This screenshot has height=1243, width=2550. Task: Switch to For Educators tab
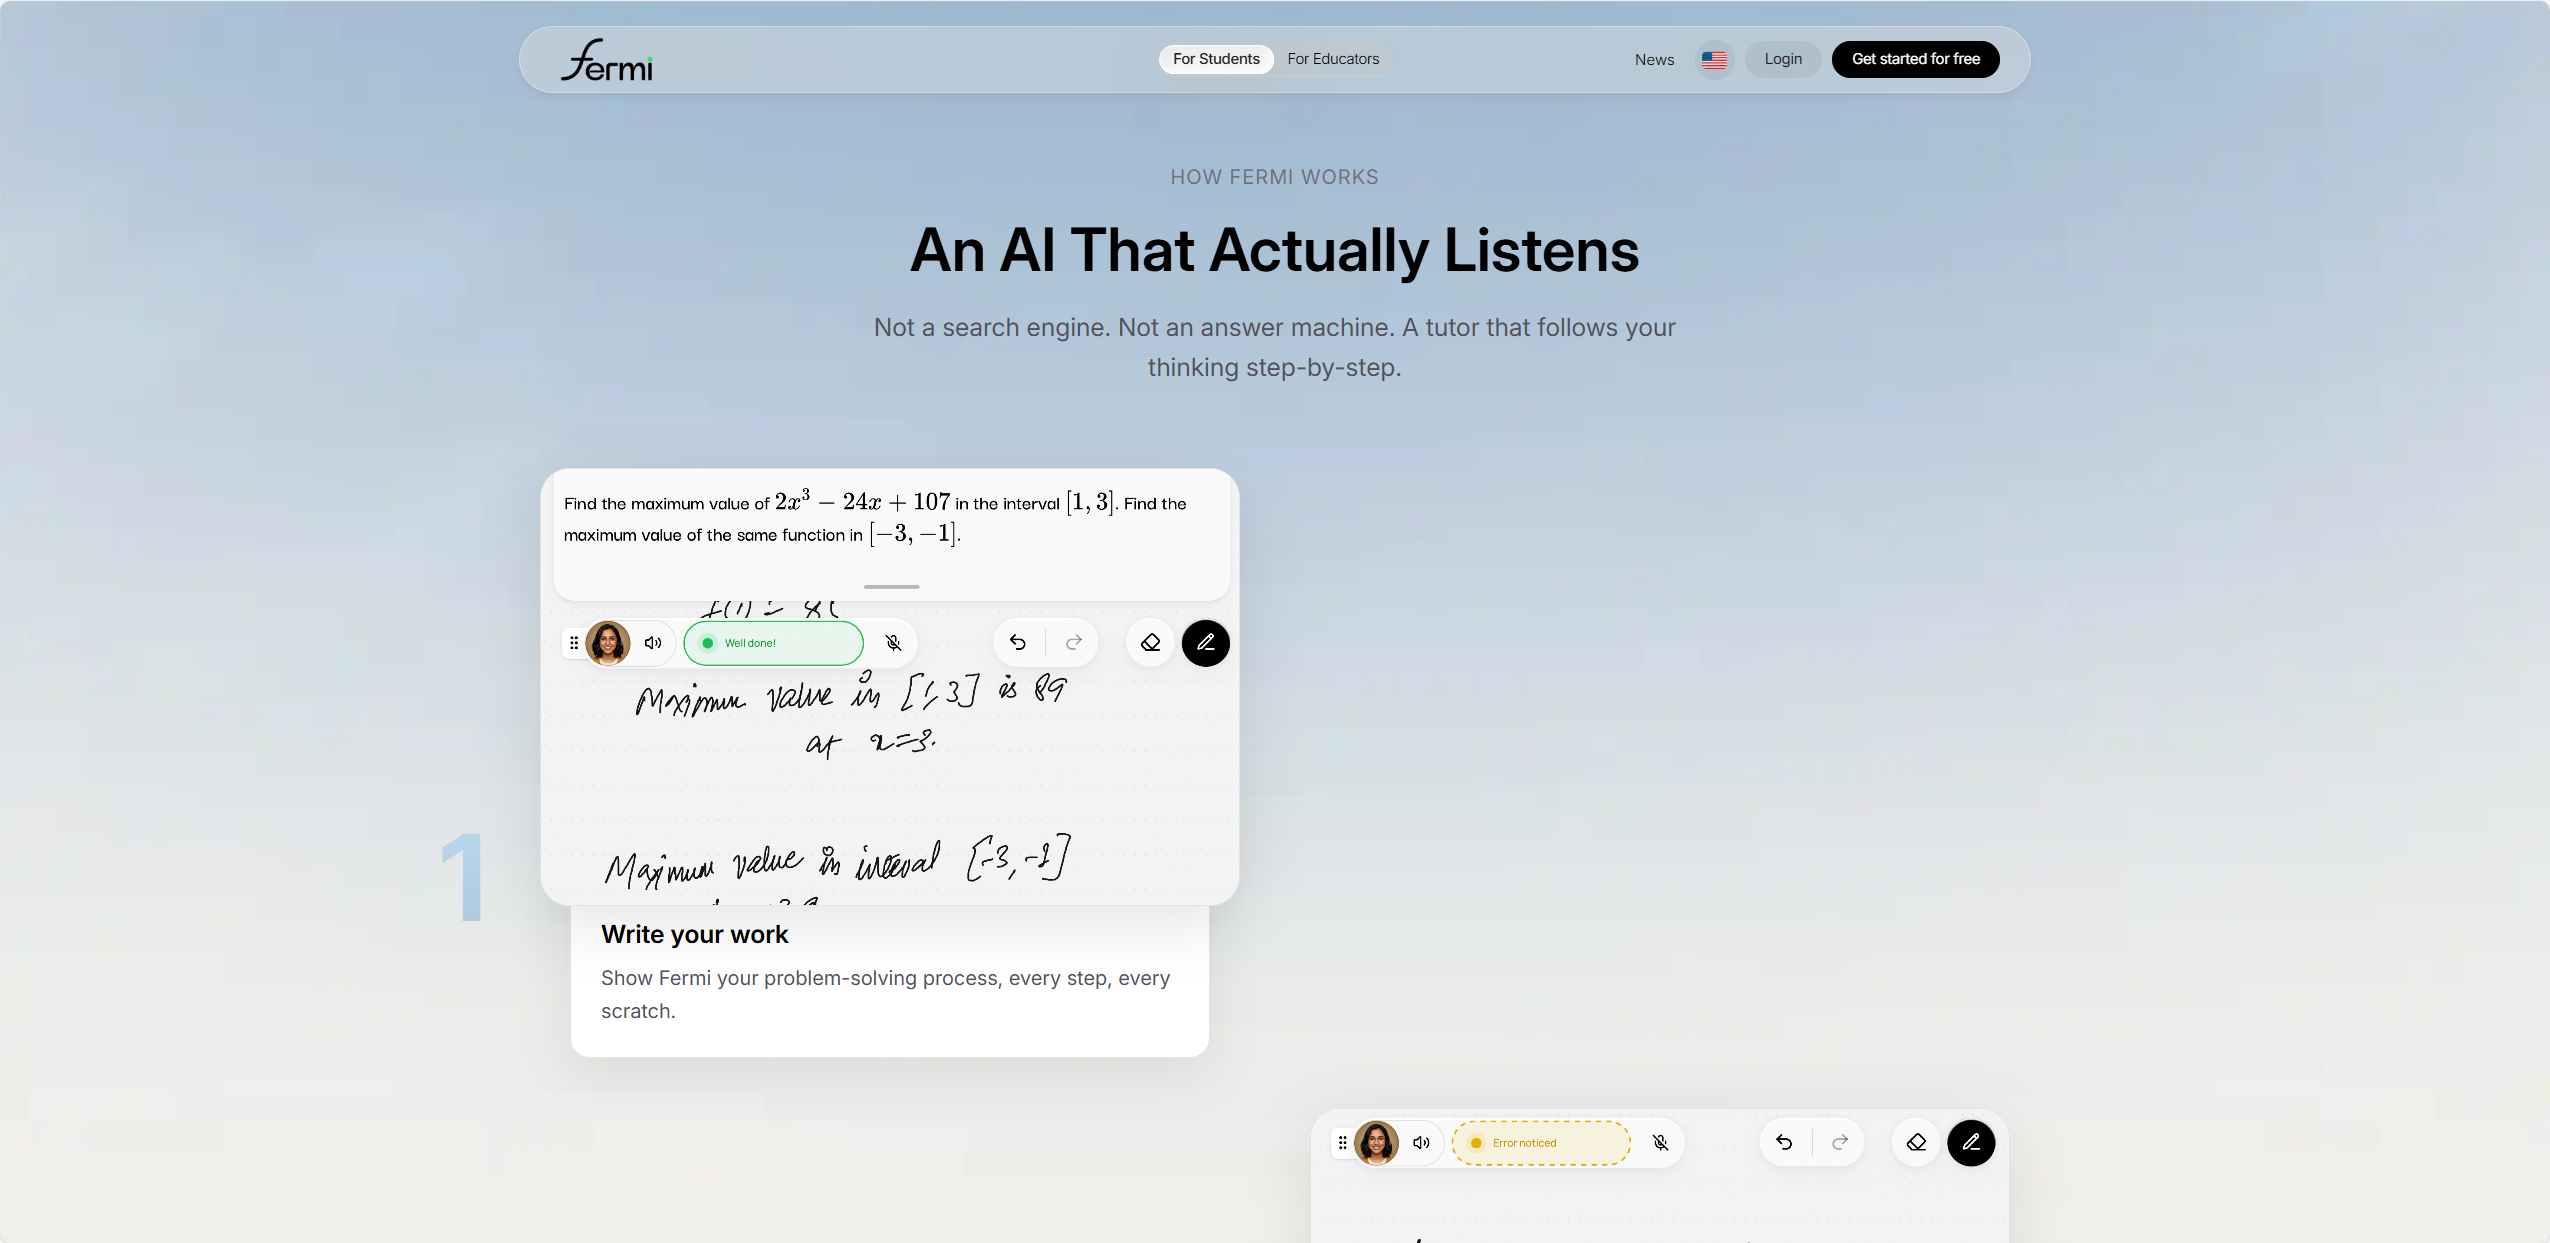pyautogui.click(x=1333, y=59)
